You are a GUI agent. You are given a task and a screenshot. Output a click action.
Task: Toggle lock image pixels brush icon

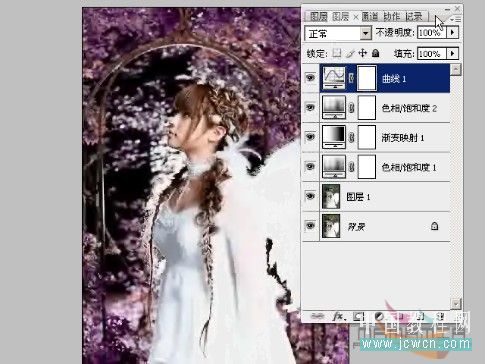(x=350, y=53)
